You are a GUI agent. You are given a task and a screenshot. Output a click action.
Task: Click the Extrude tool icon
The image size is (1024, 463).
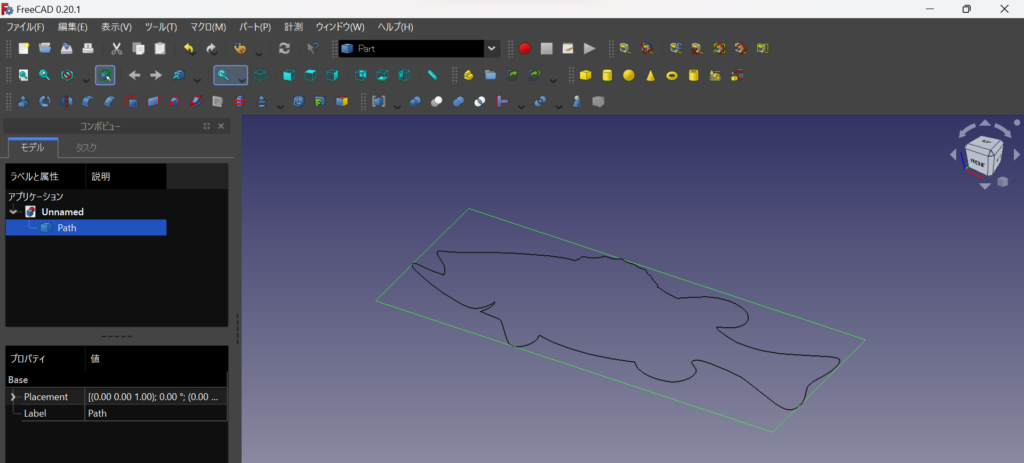[24, 102]
